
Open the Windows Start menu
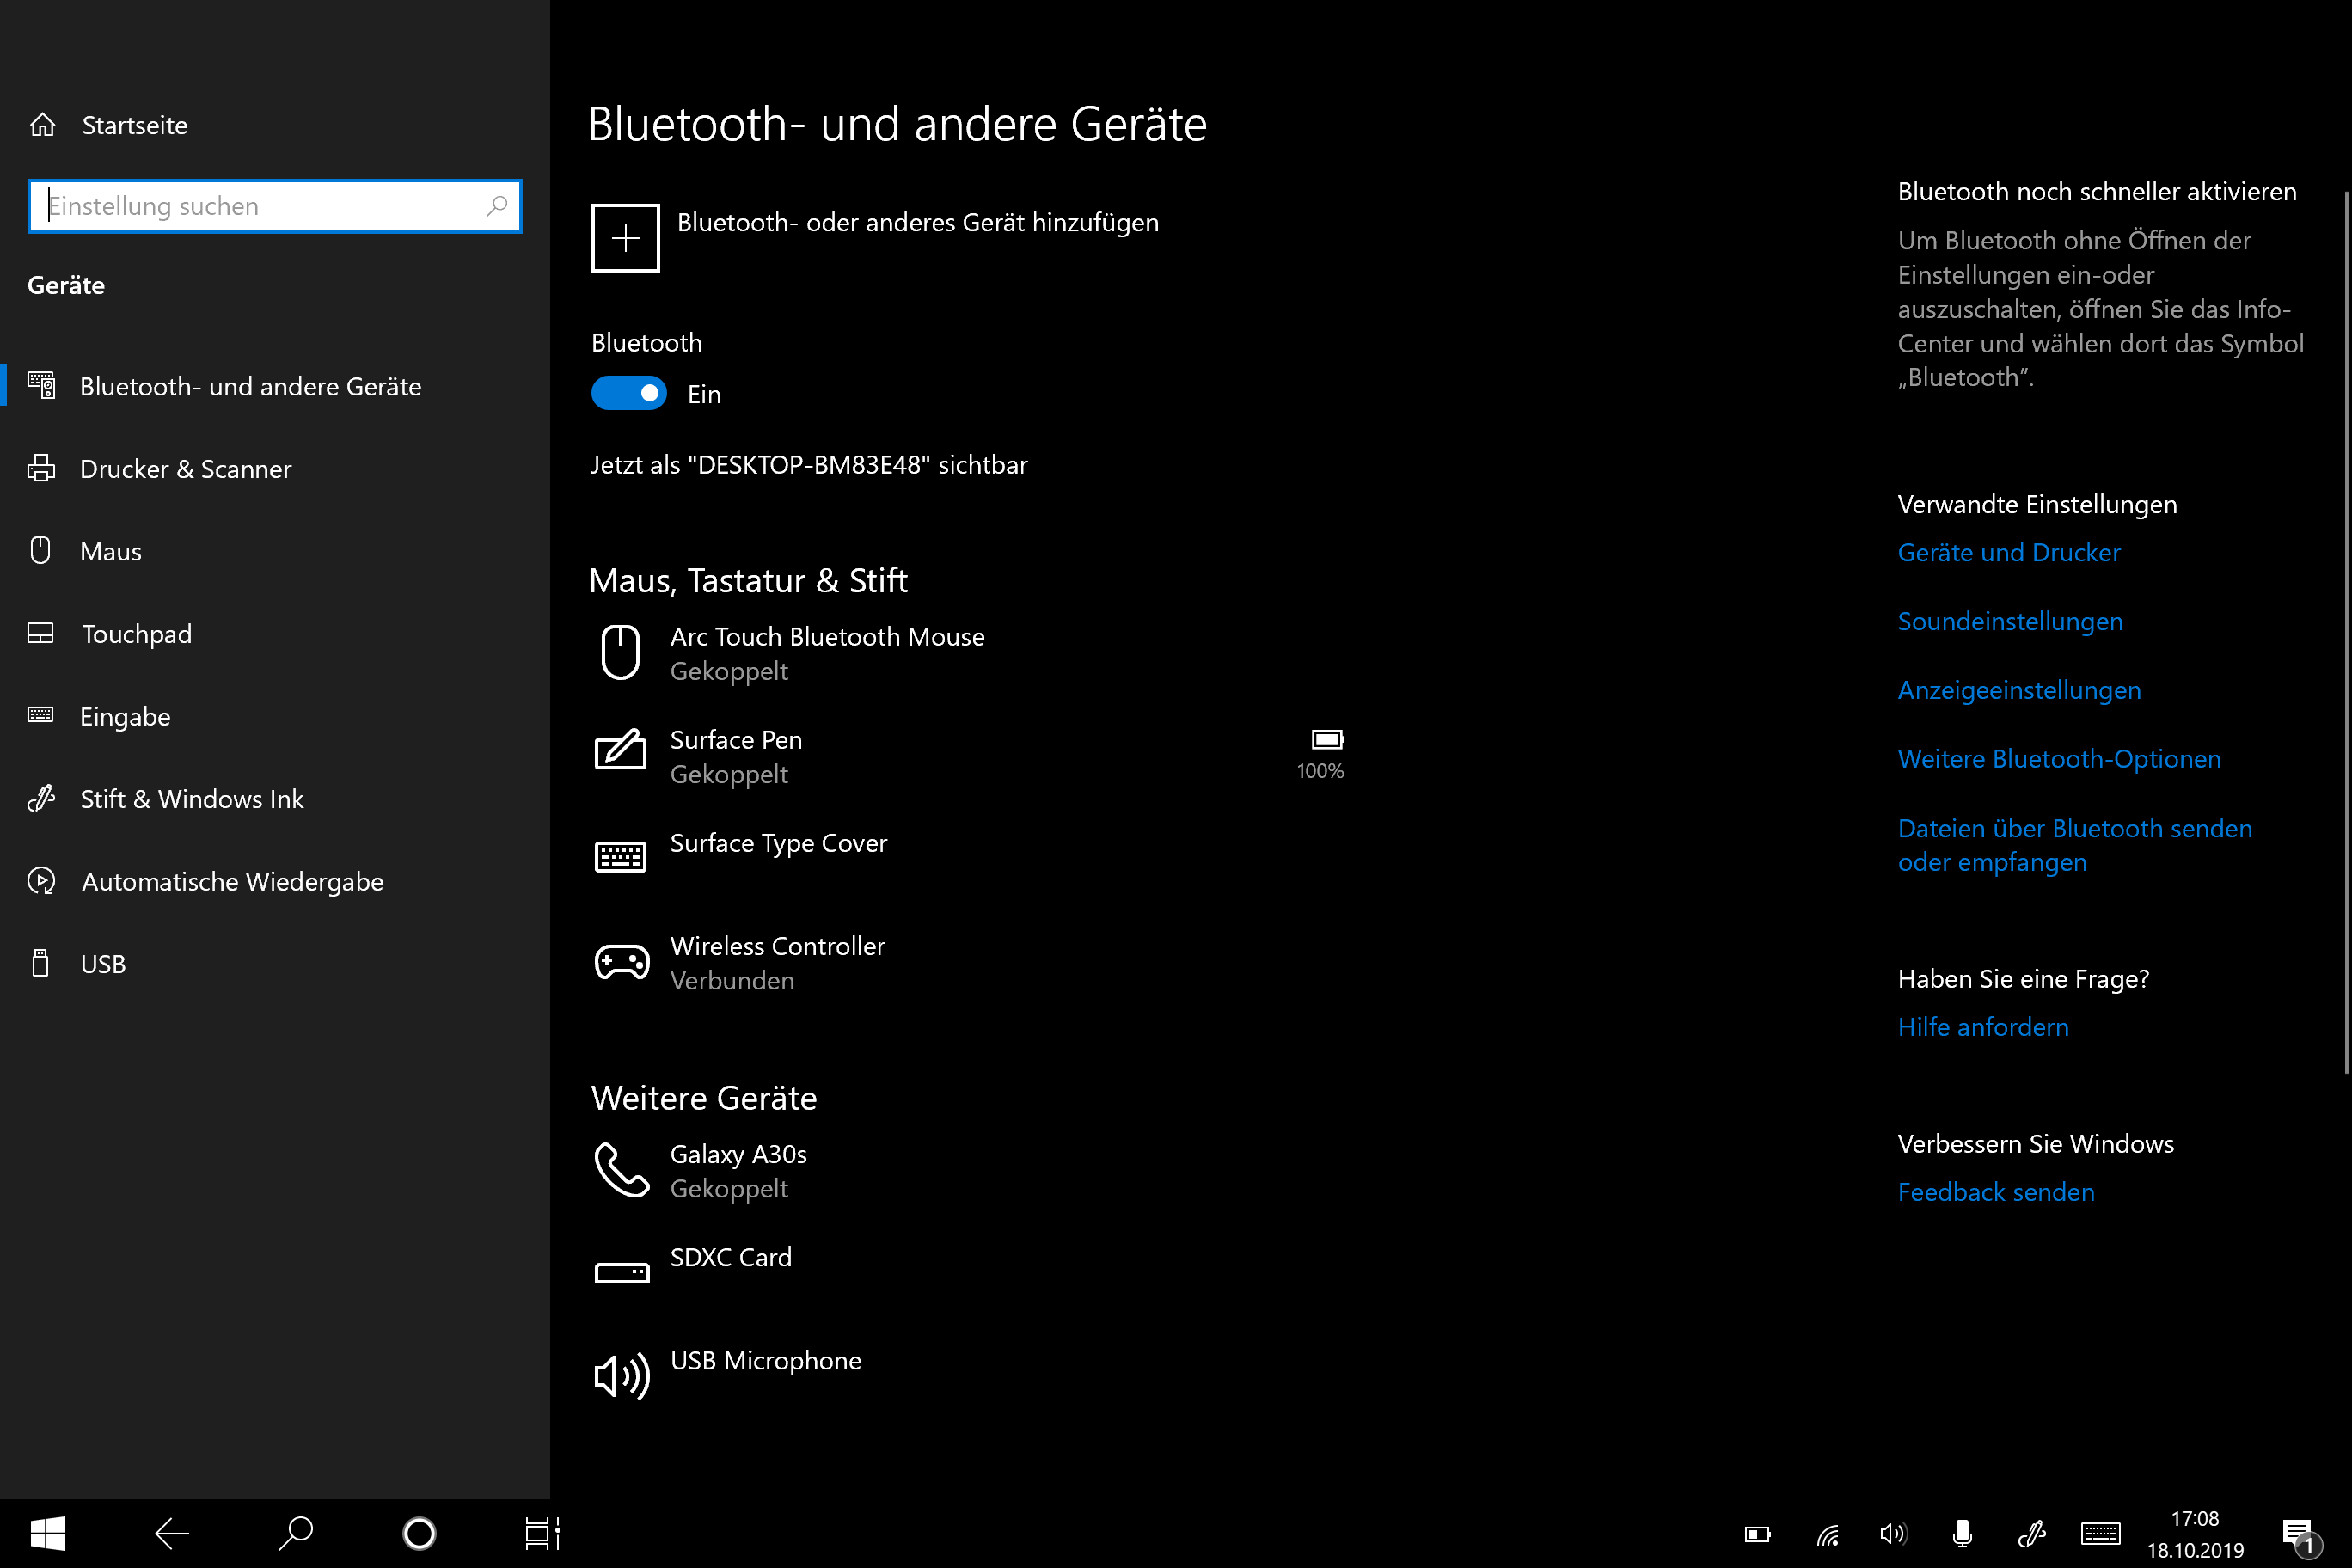point(48,1533)
